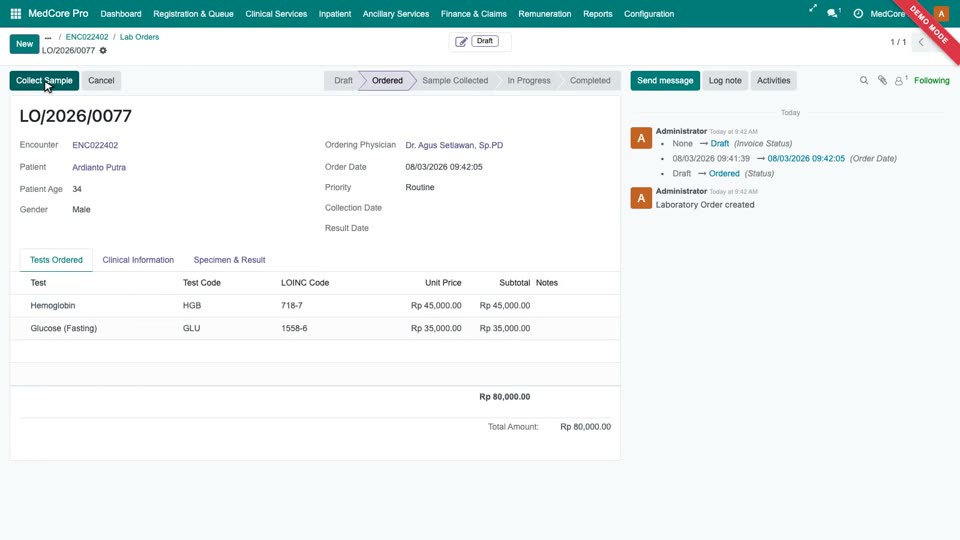Show followers via the person icon
960x540 pixels.
[x=900, y=80]
